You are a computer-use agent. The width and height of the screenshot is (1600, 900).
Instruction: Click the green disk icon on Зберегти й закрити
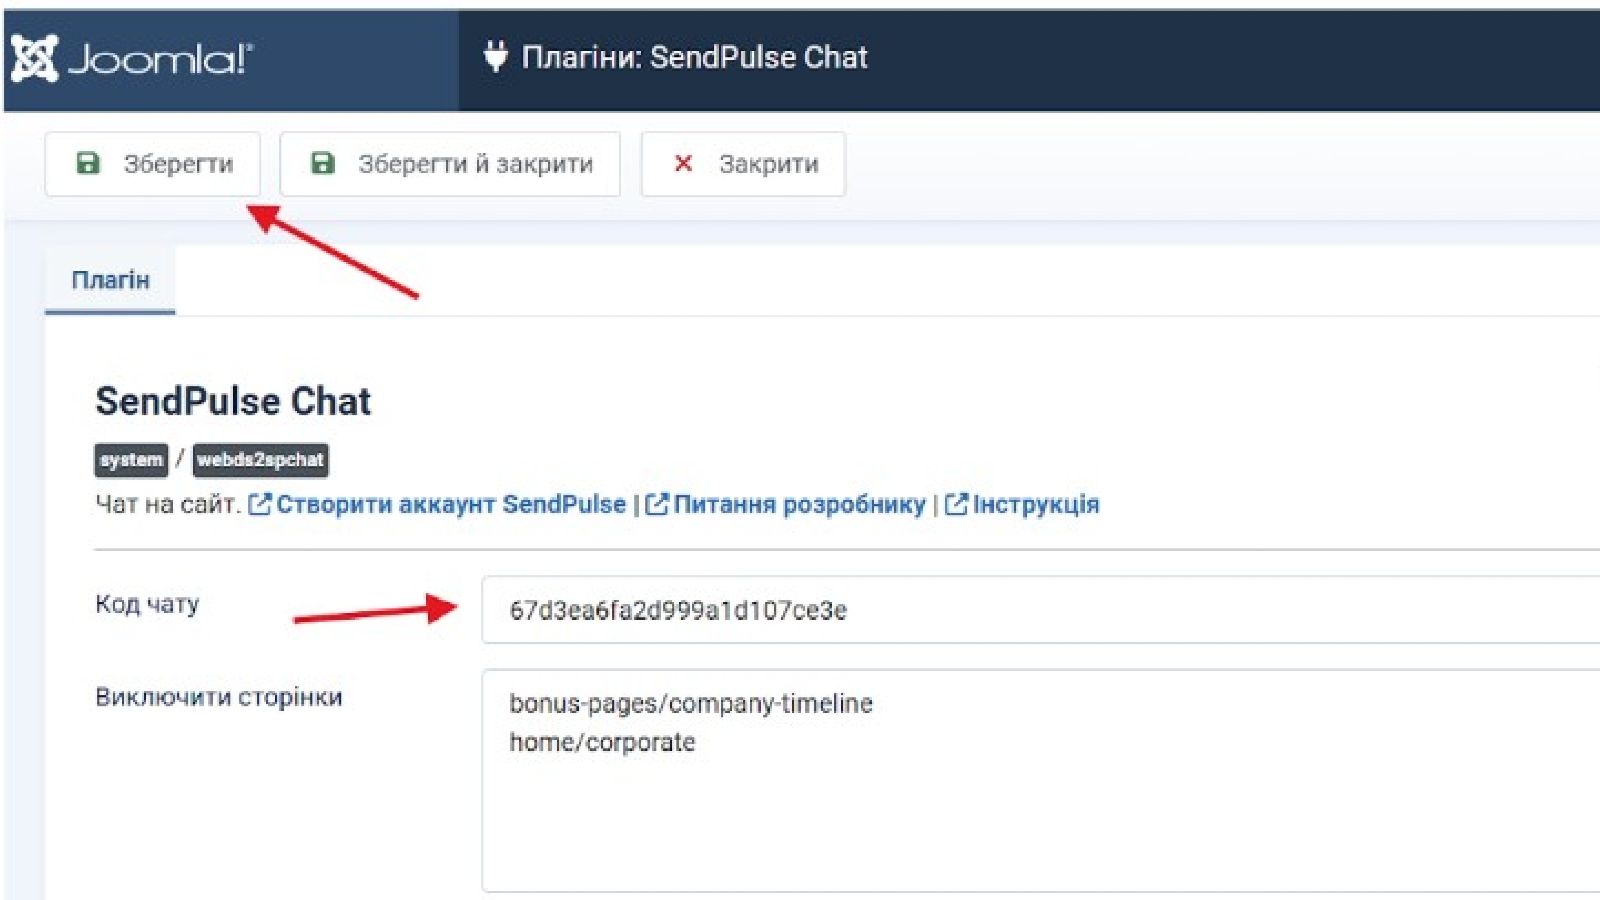click(323, 163)
